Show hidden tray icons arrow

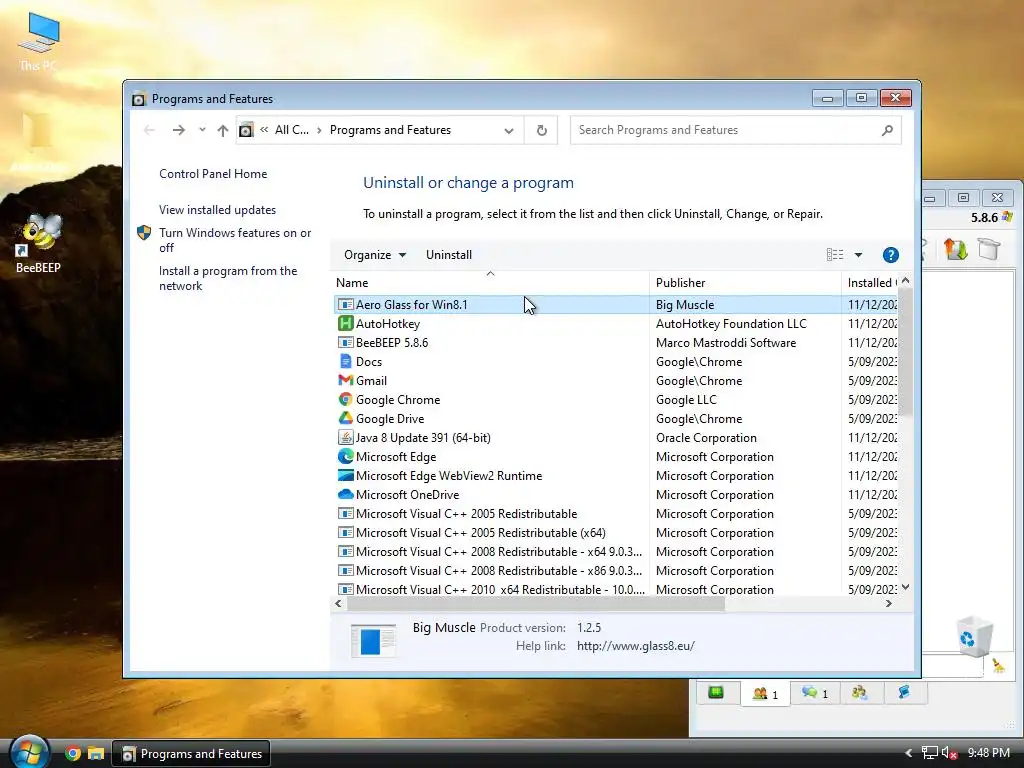point(908,753)
